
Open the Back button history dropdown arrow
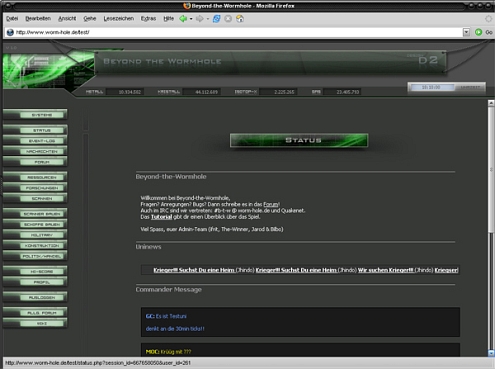pos(191,19)
